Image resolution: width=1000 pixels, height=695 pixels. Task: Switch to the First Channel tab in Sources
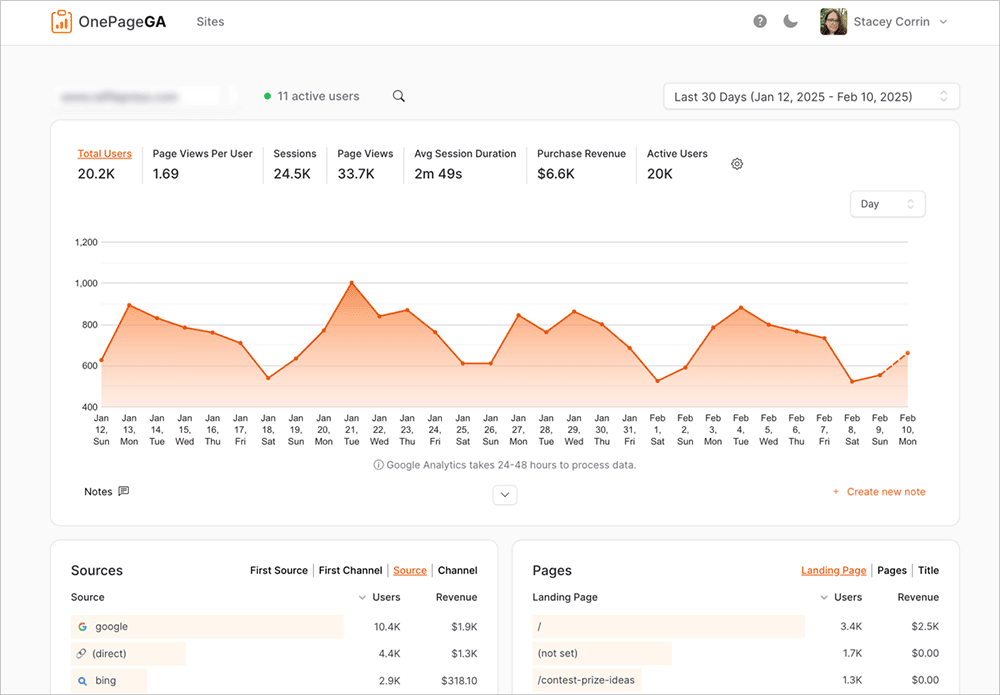[350, 570]
